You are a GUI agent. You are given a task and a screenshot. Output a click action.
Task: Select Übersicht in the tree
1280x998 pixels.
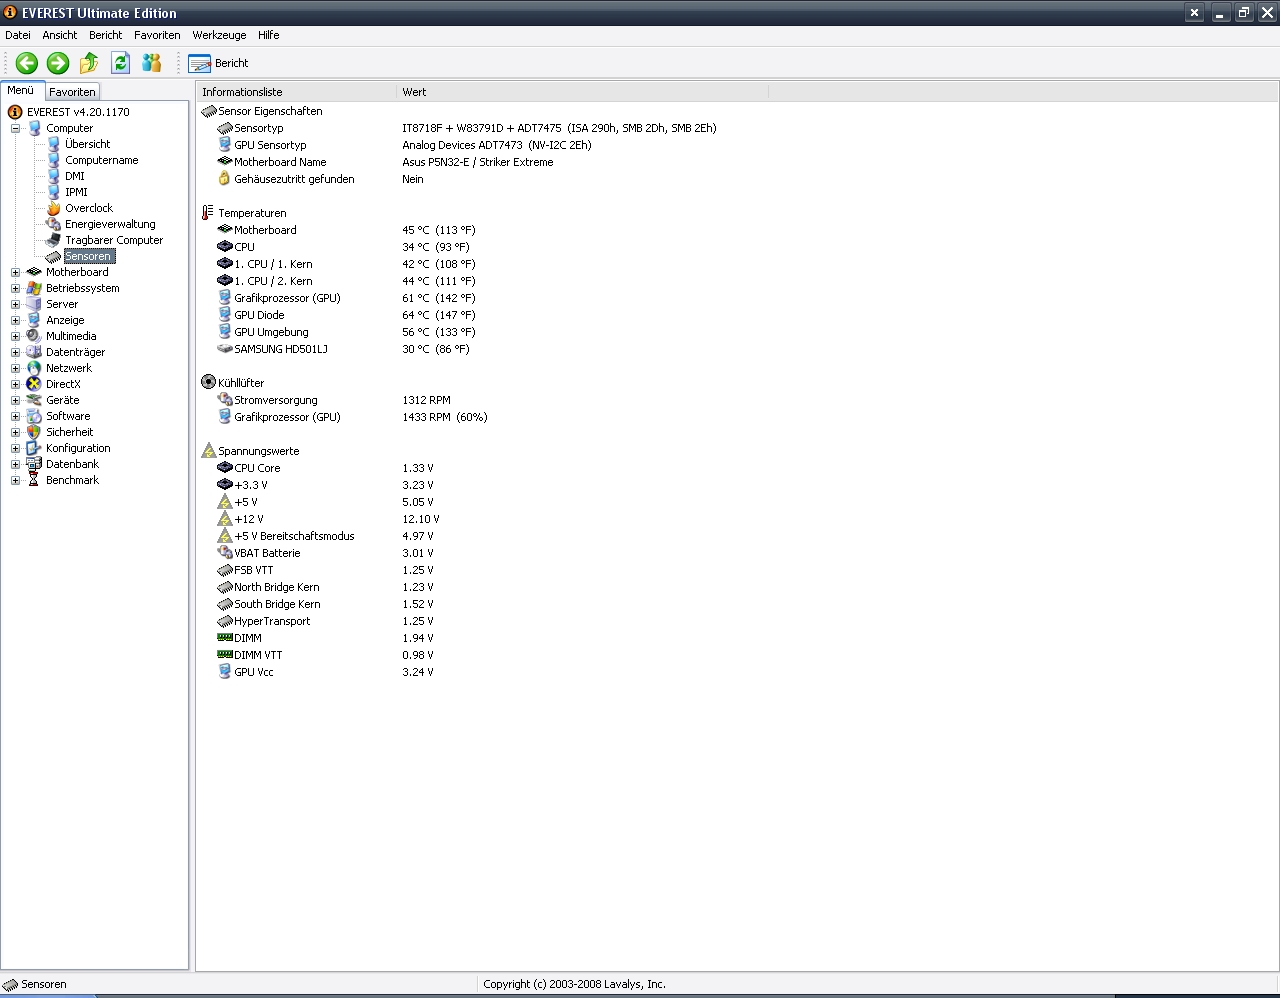[88, 144]
